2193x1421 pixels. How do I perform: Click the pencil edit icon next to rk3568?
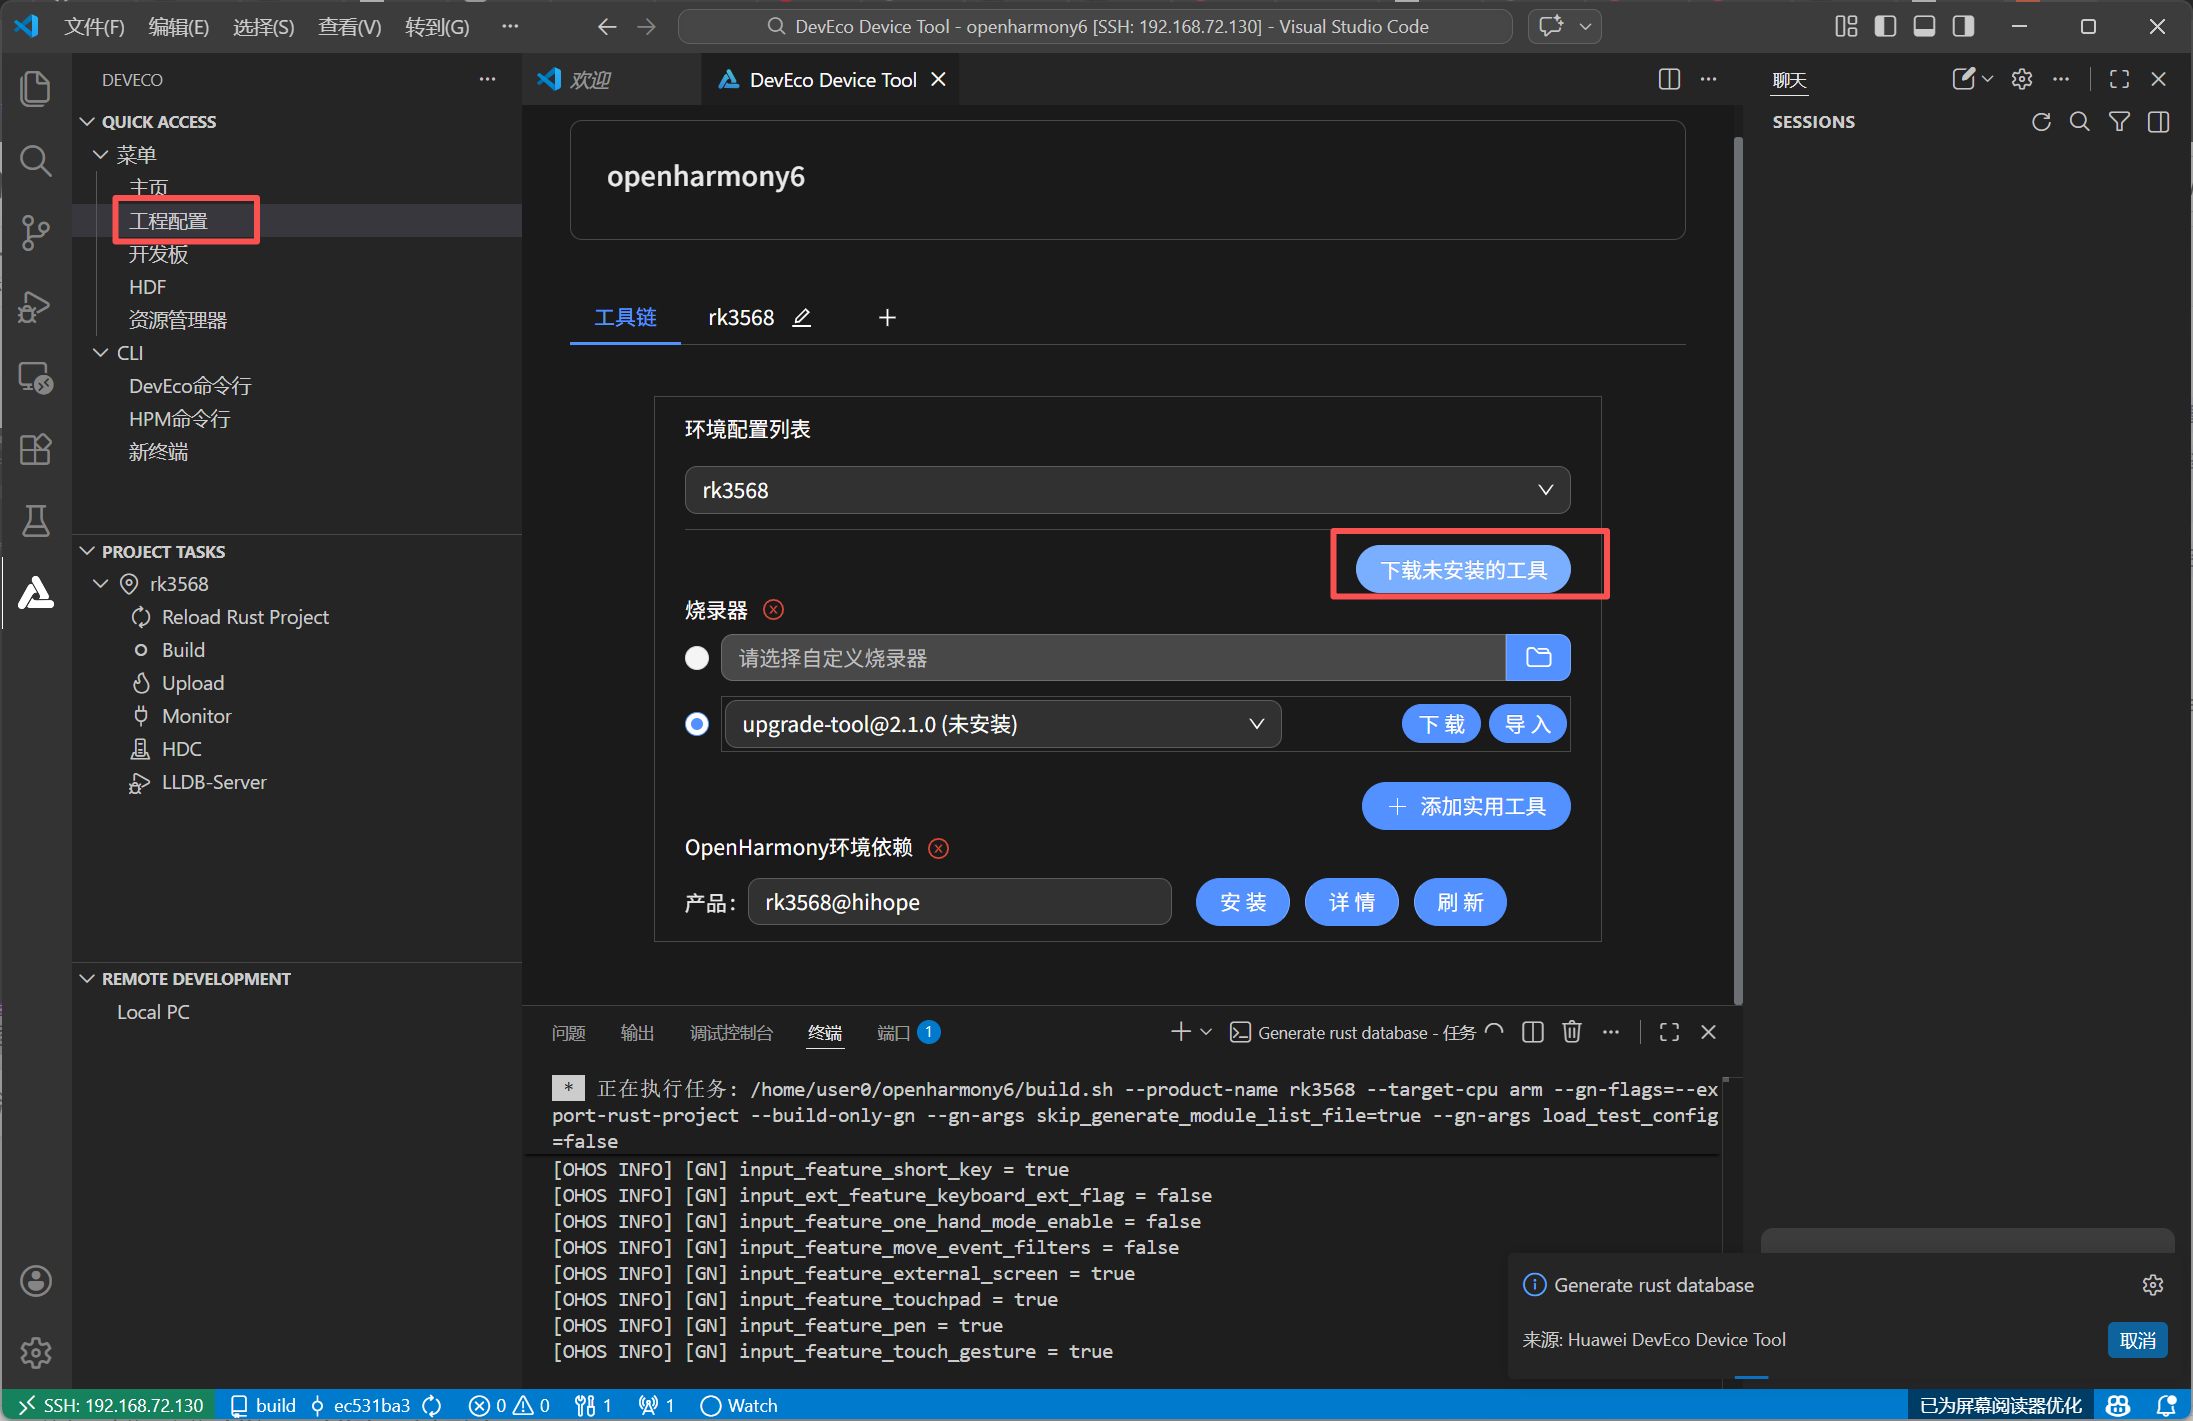point(802,318)
